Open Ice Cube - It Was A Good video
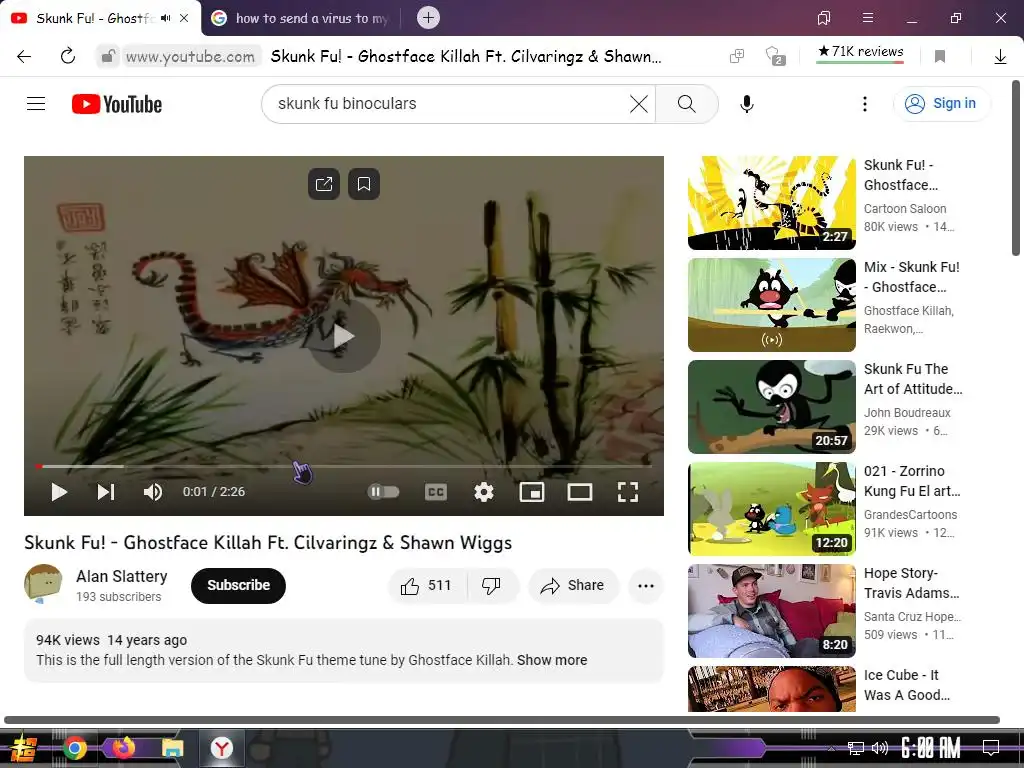 point(771,689)
